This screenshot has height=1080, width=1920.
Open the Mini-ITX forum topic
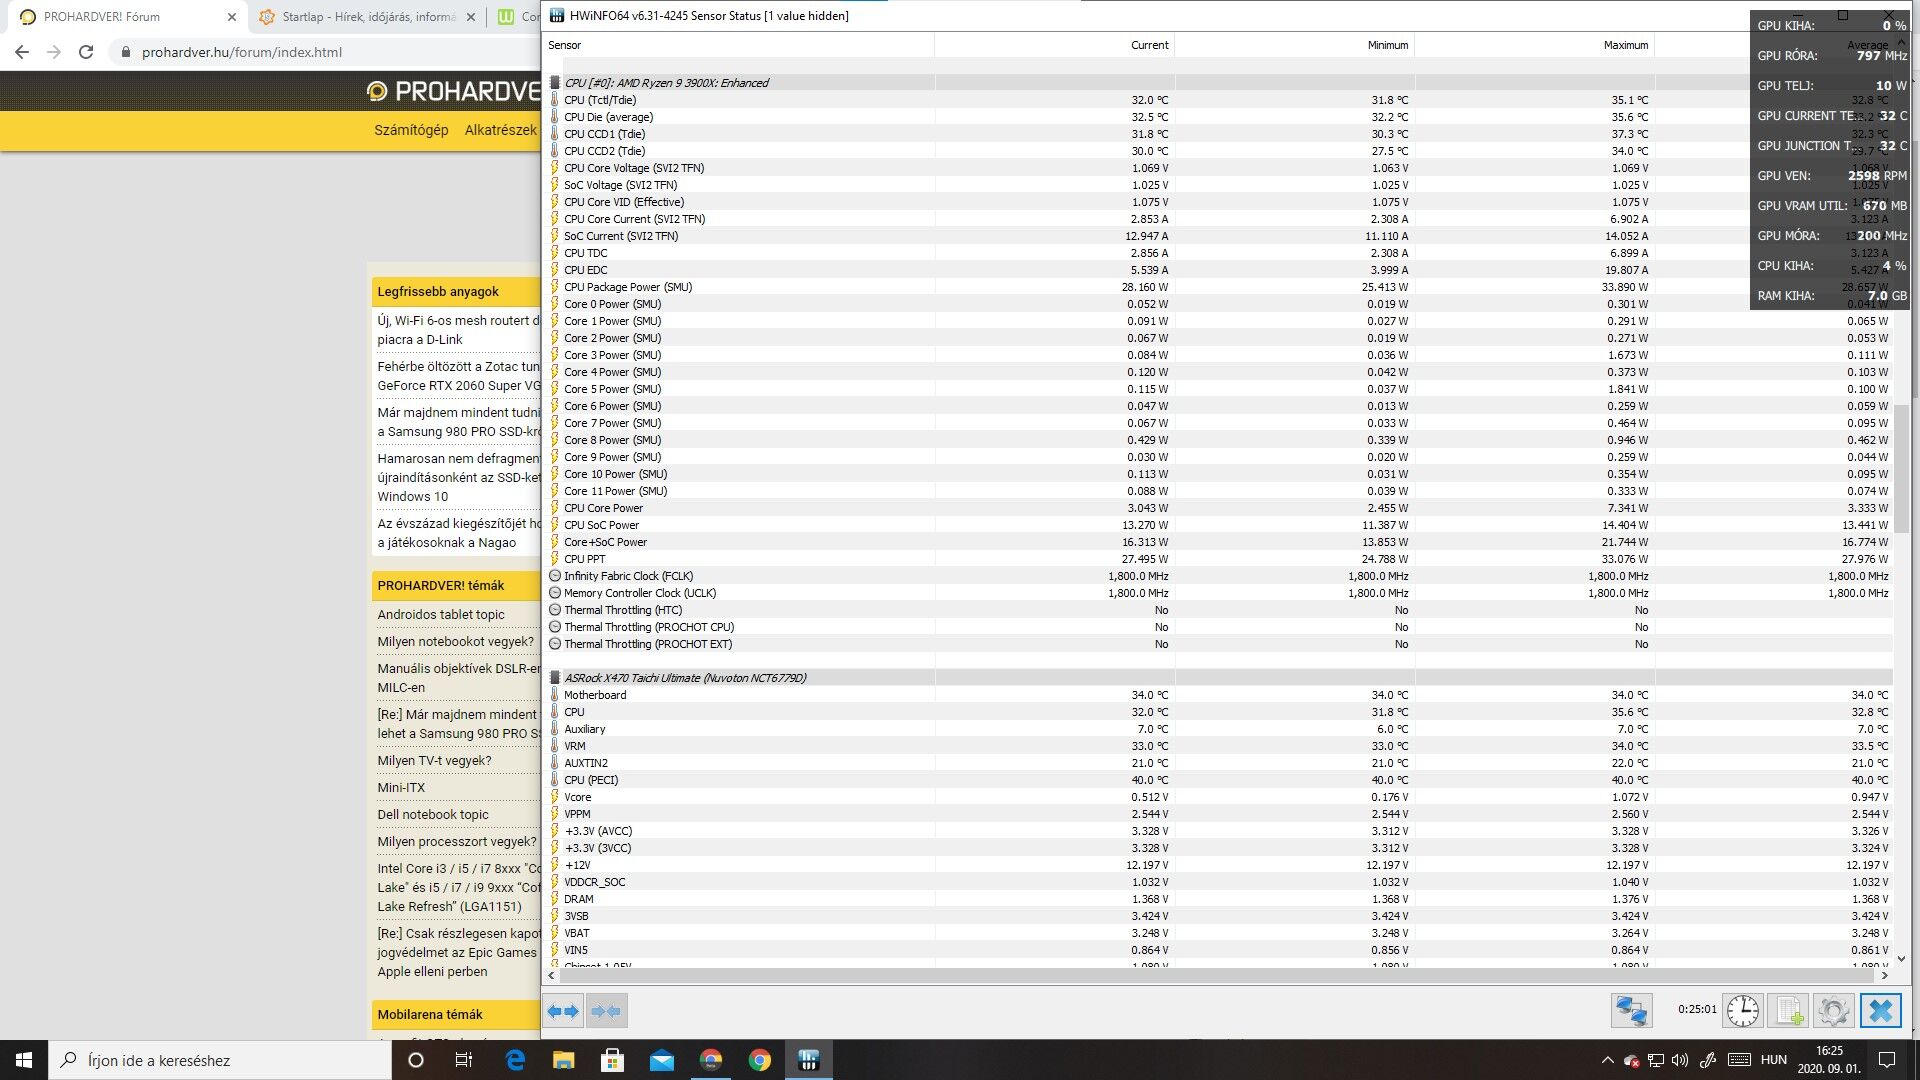tap(401, 787)
